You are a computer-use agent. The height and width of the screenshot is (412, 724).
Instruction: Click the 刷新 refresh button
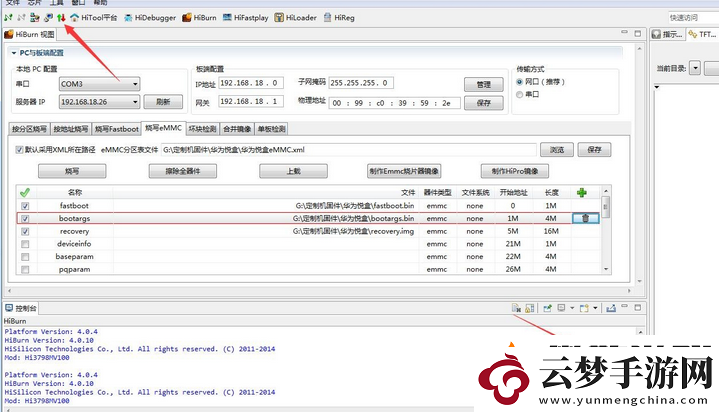(x=163, y=102)
